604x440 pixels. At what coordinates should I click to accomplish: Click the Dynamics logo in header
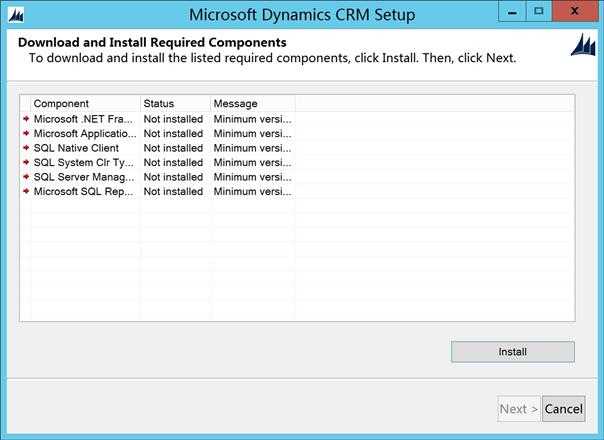tap(583, 45)
